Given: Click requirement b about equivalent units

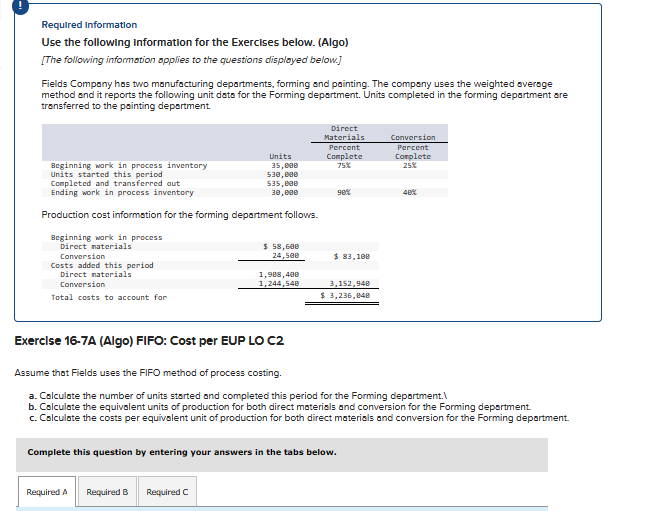Looking at the screenshot, I should coord(280,407).
